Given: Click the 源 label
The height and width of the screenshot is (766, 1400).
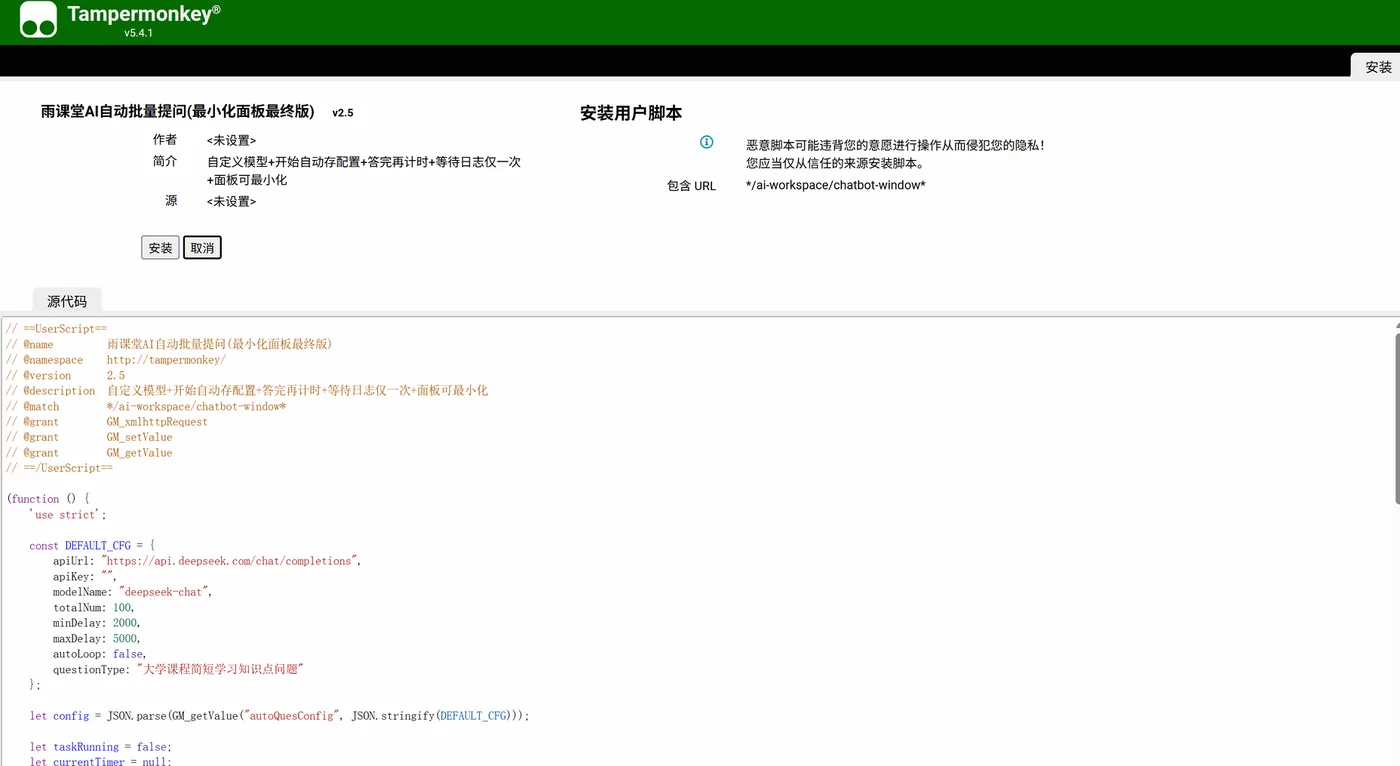Looking at the screenshot, I should pos(171,201).
